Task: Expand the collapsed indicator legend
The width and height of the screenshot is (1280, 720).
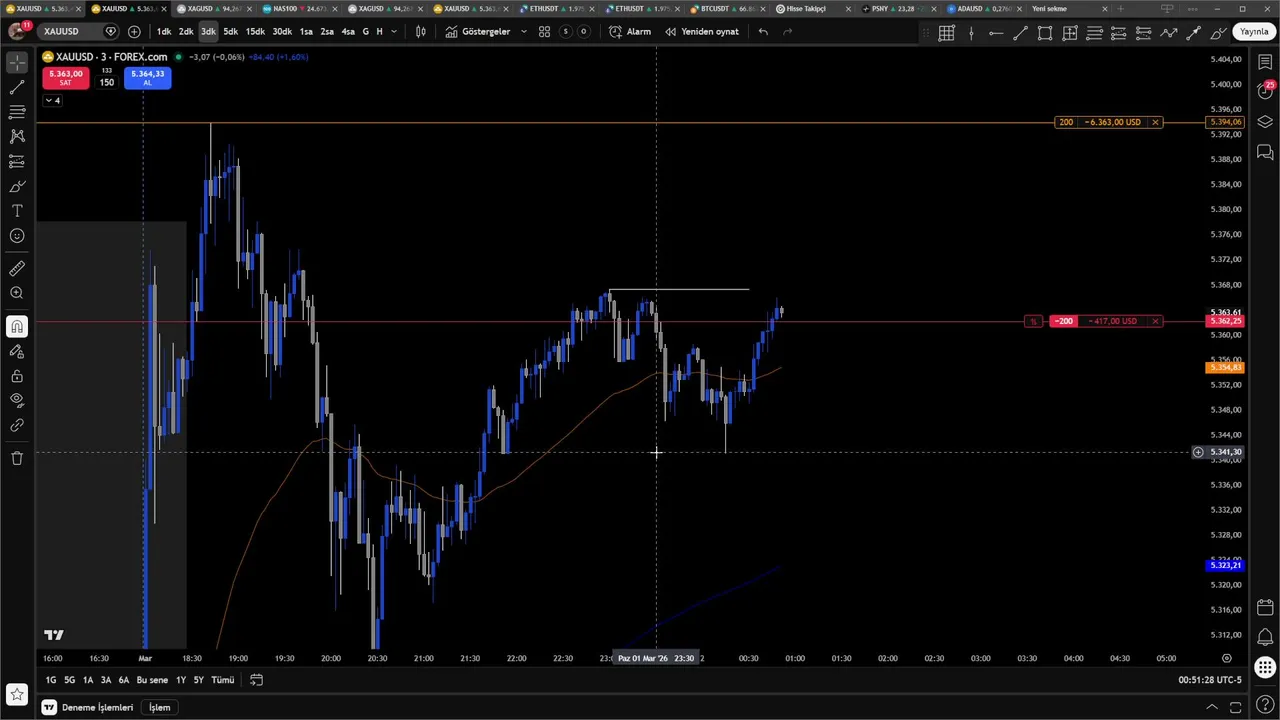Action: point(52,100)
